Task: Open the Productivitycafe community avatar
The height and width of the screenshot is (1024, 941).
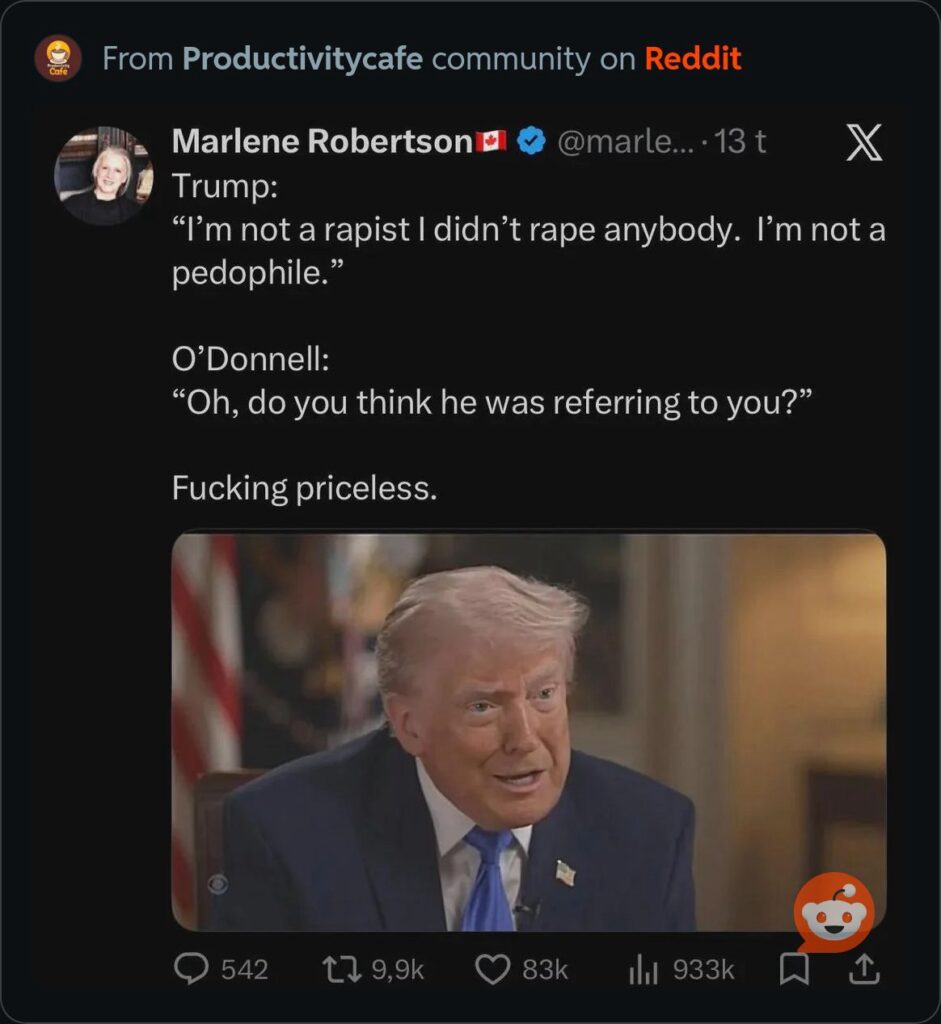Action: [x=58, y=58]
